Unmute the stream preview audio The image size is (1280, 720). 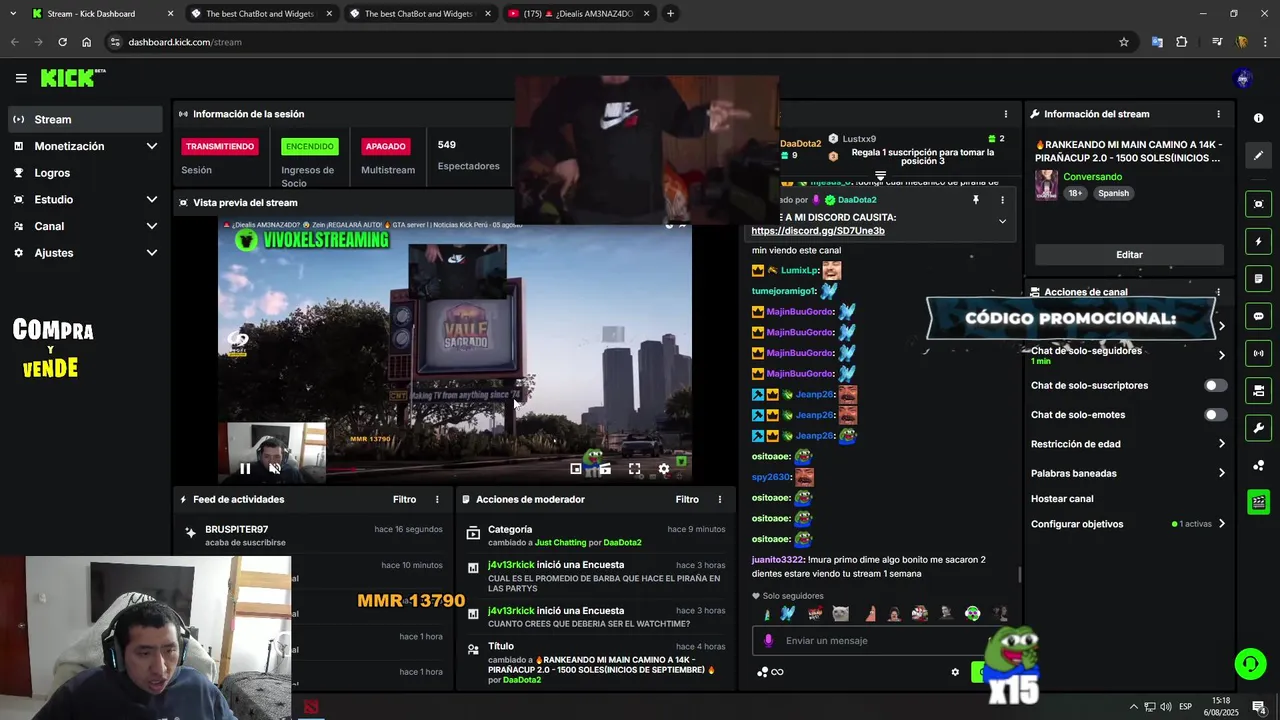click(x=274, y=468)
